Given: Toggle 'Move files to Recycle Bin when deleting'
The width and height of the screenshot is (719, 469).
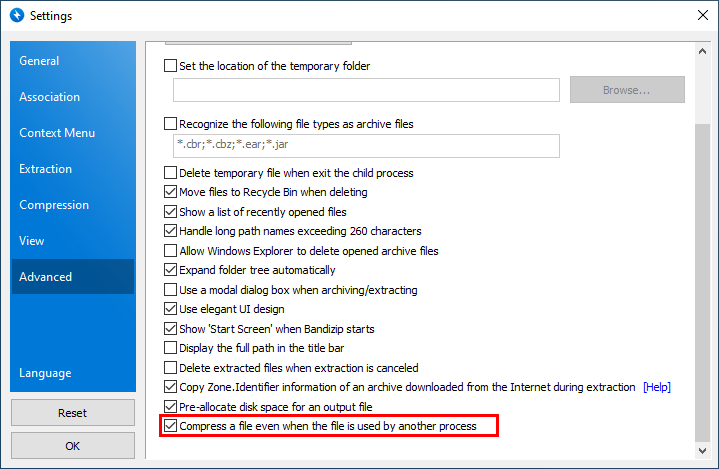Looking at the screenshot, I should click(x=170, y=192).
